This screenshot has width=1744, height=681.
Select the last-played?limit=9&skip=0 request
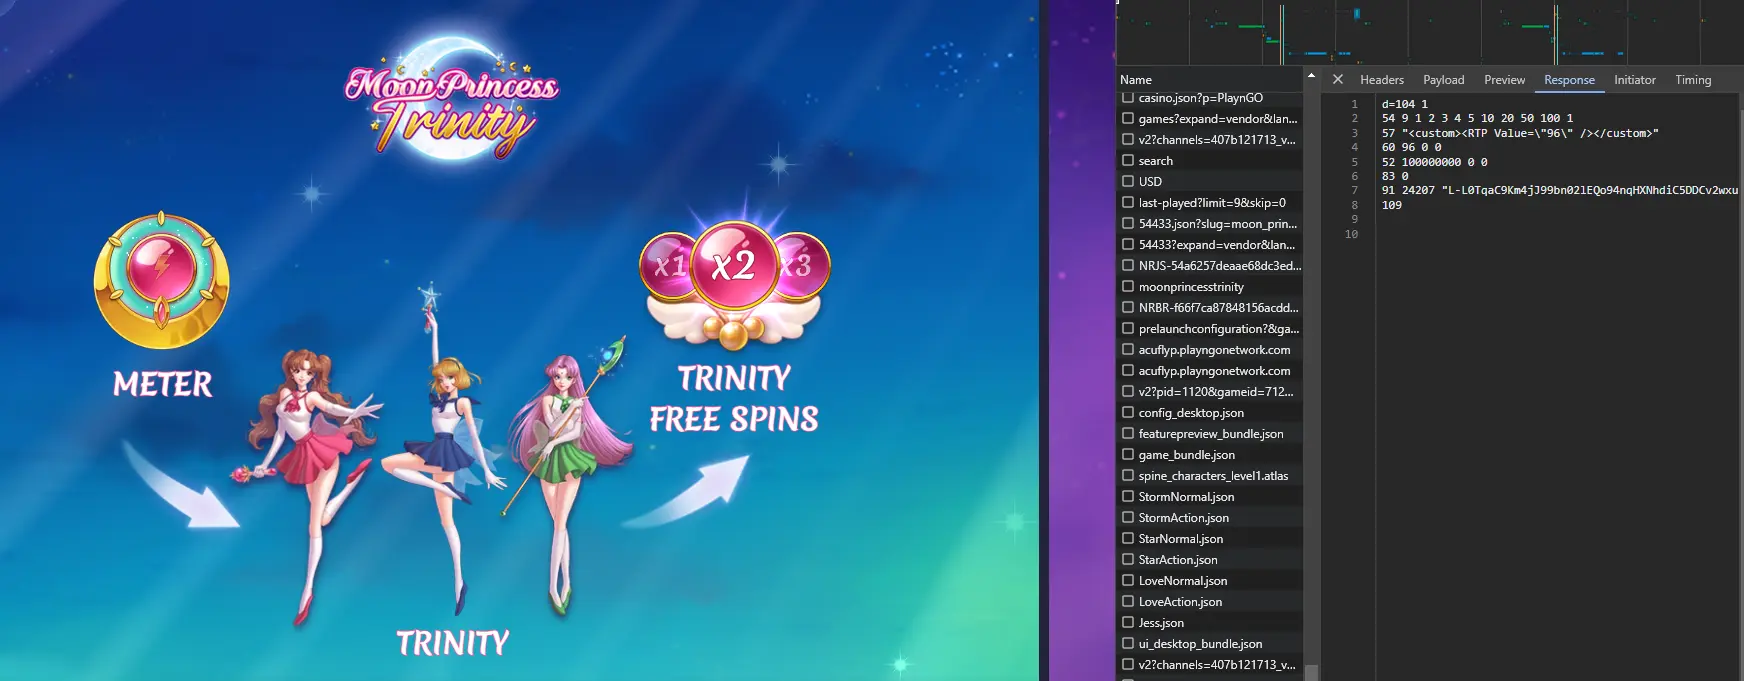pyautogui.click(x=1210, y=202)
